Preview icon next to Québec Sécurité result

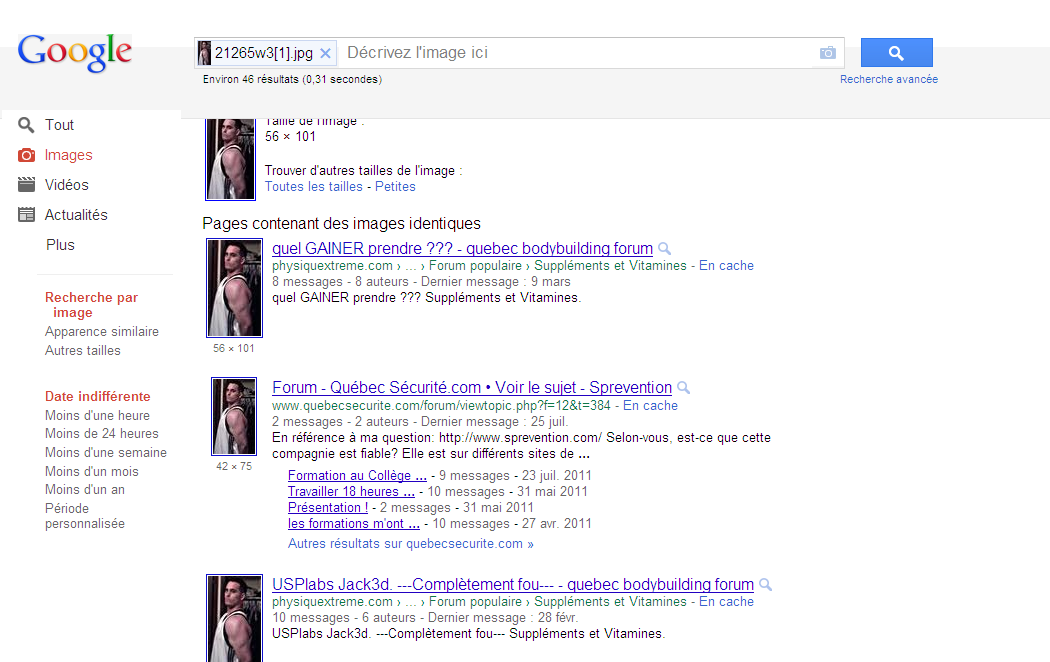point(683,388)
